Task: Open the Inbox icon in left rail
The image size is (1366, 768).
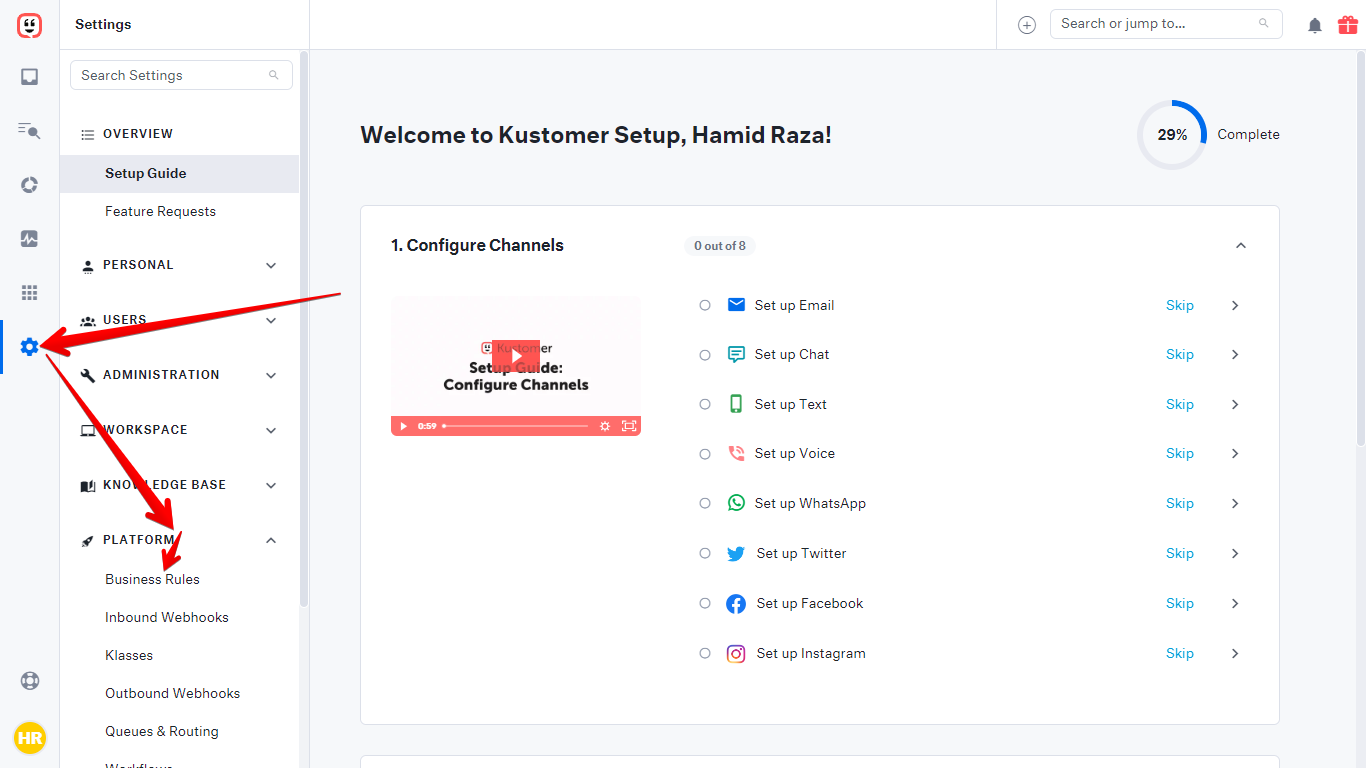Action: click(29, 77)
